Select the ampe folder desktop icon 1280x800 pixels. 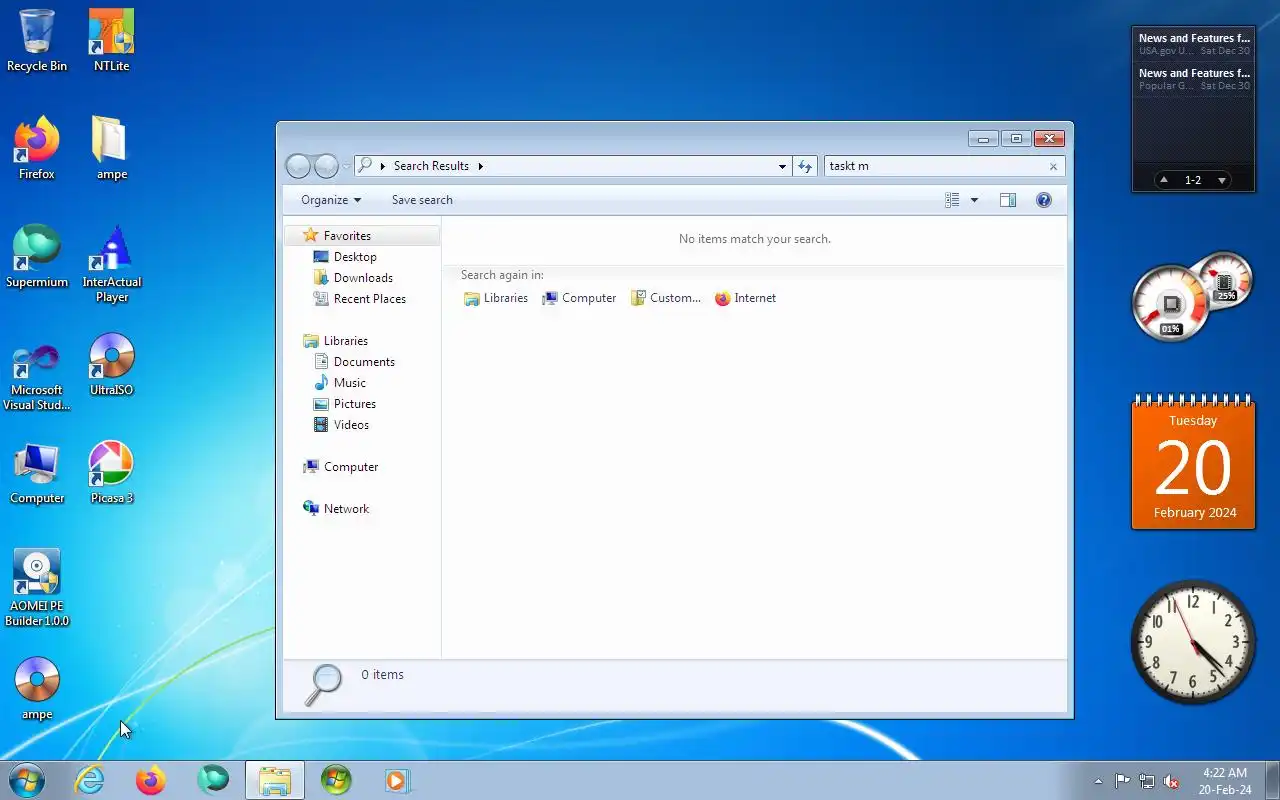pos(111,149)
